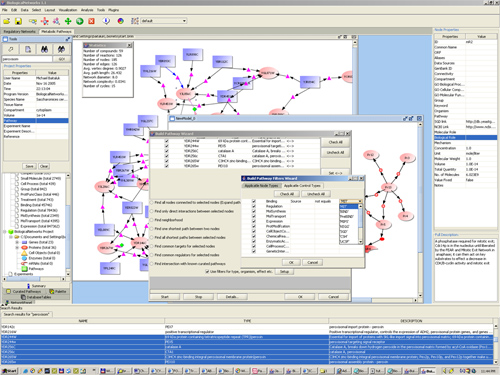Collapse the BiologicalNetworks Project node
The width and height of the screenshot is (500, 375).
pos(5,232)
